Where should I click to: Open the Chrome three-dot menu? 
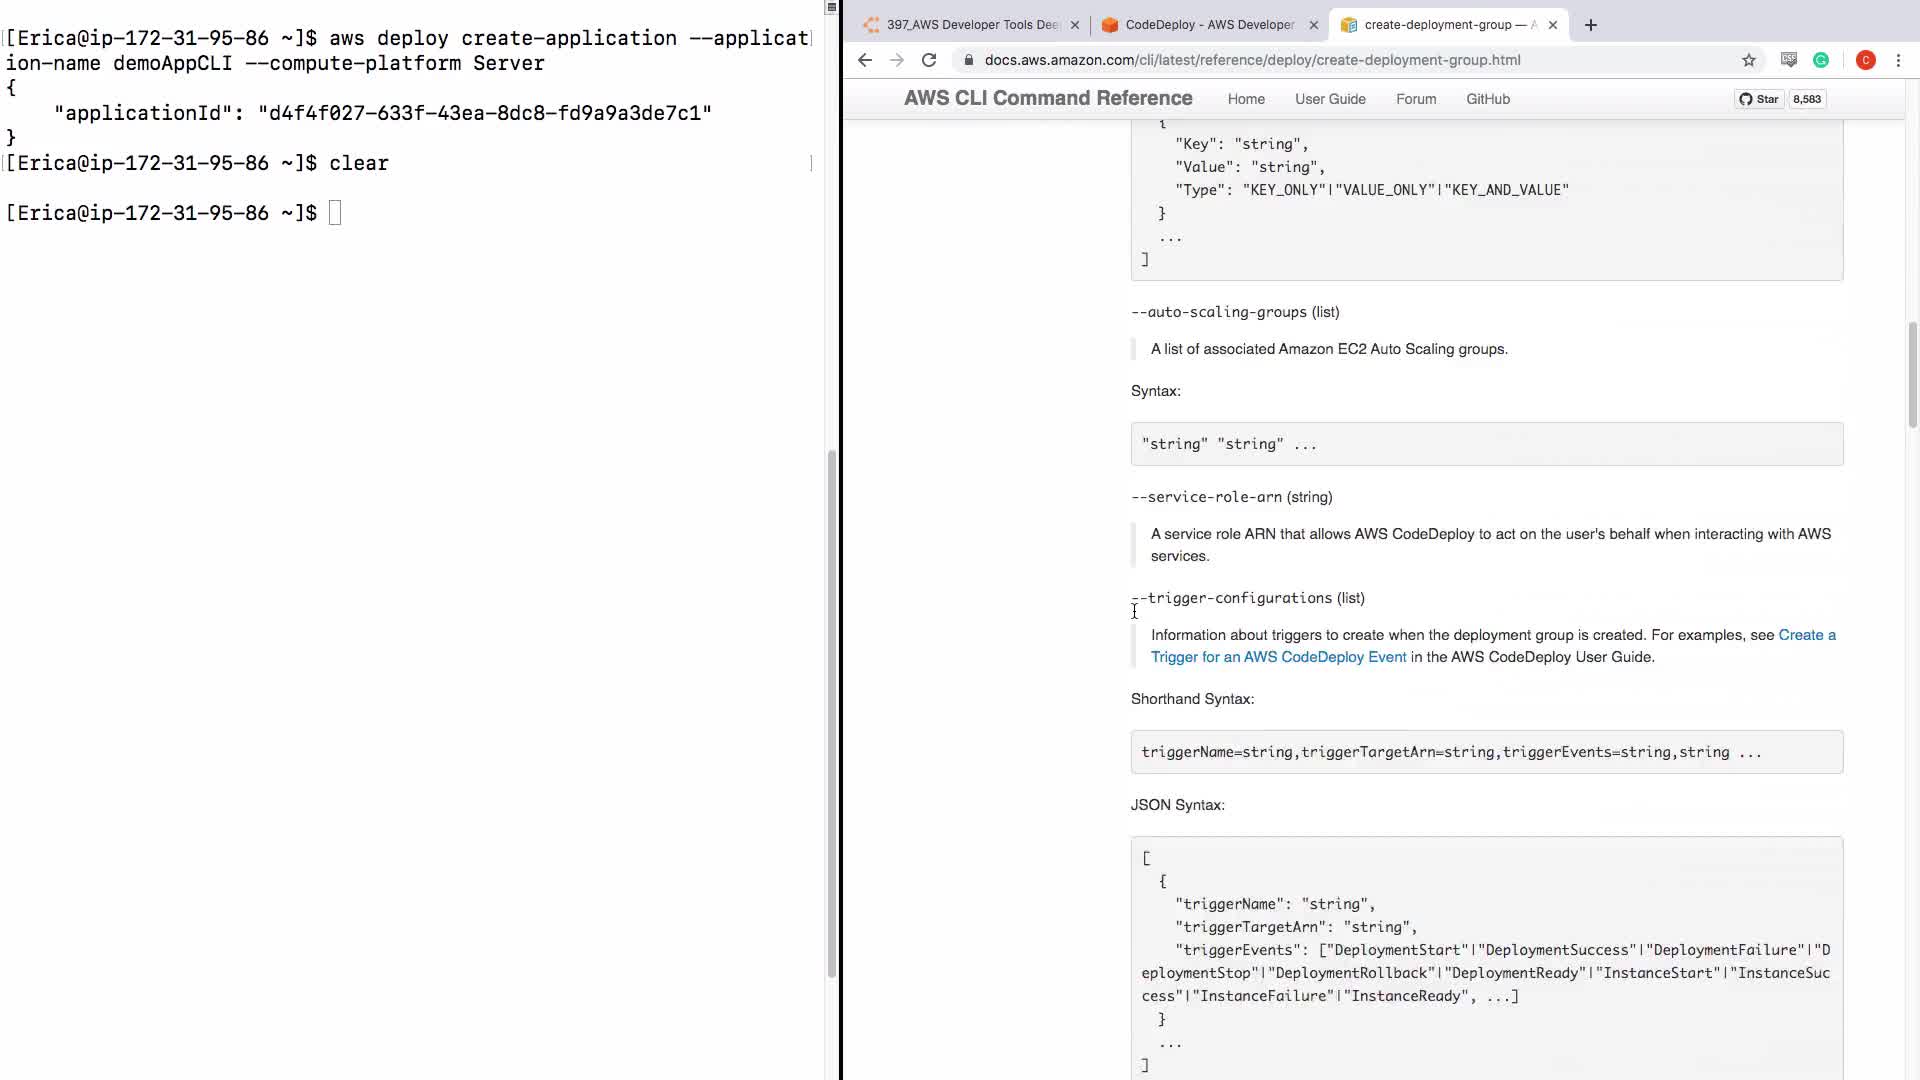tap(1898, 60)
